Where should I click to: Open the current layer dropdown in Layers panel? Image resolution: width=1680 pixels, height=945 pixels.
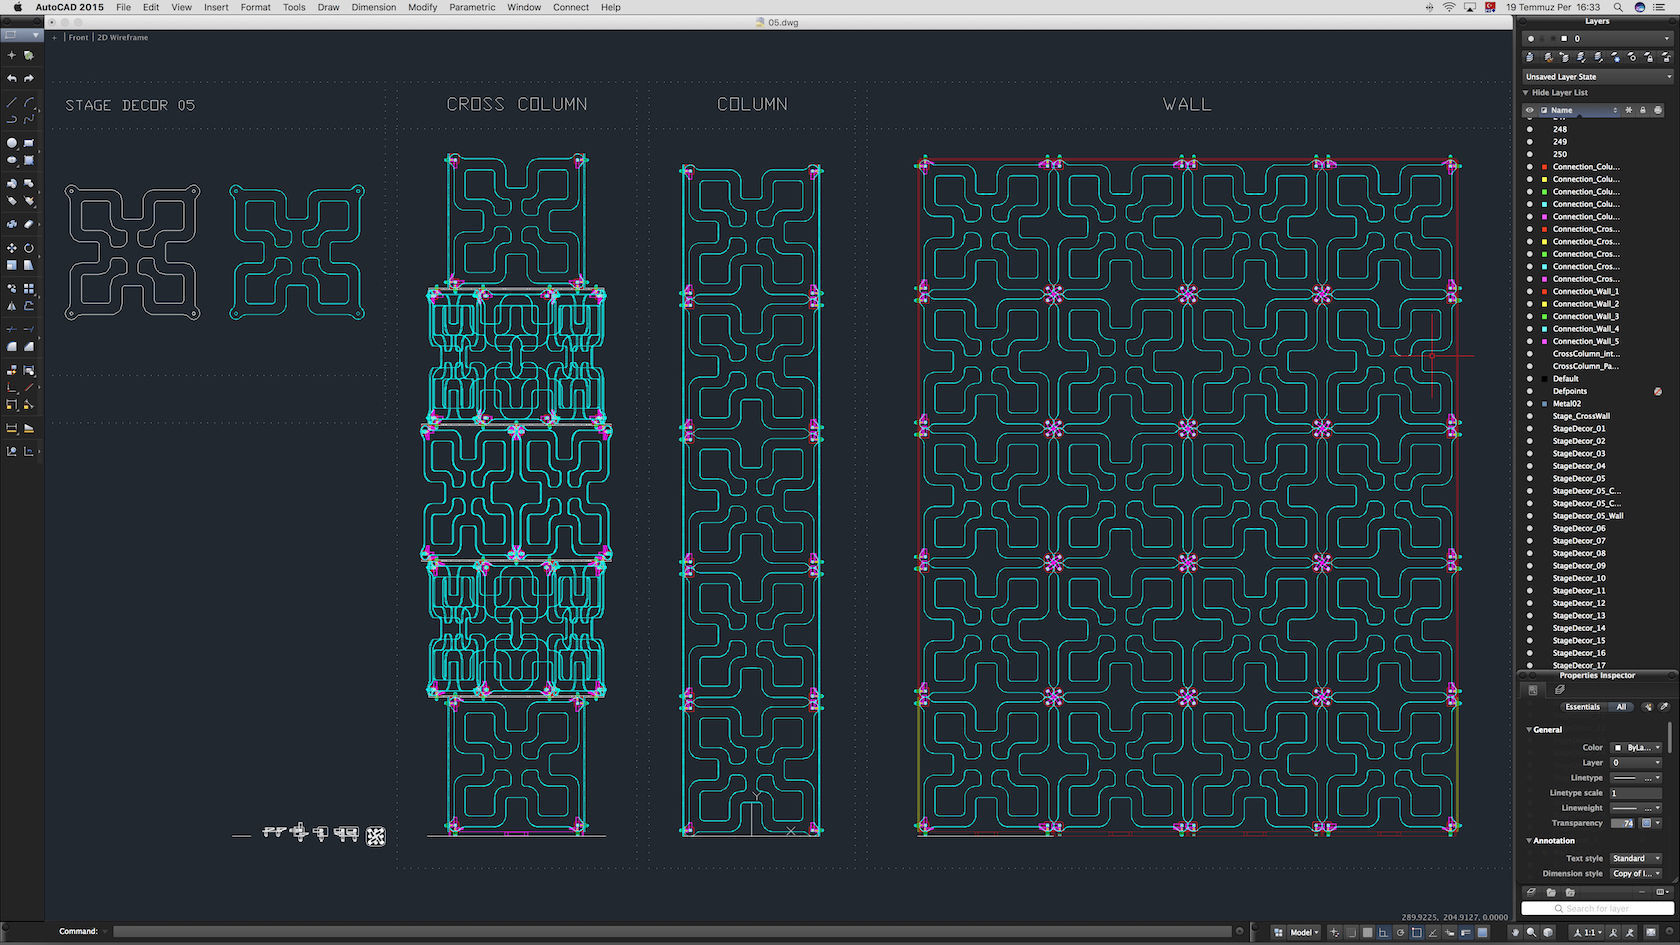[1597, 39]
